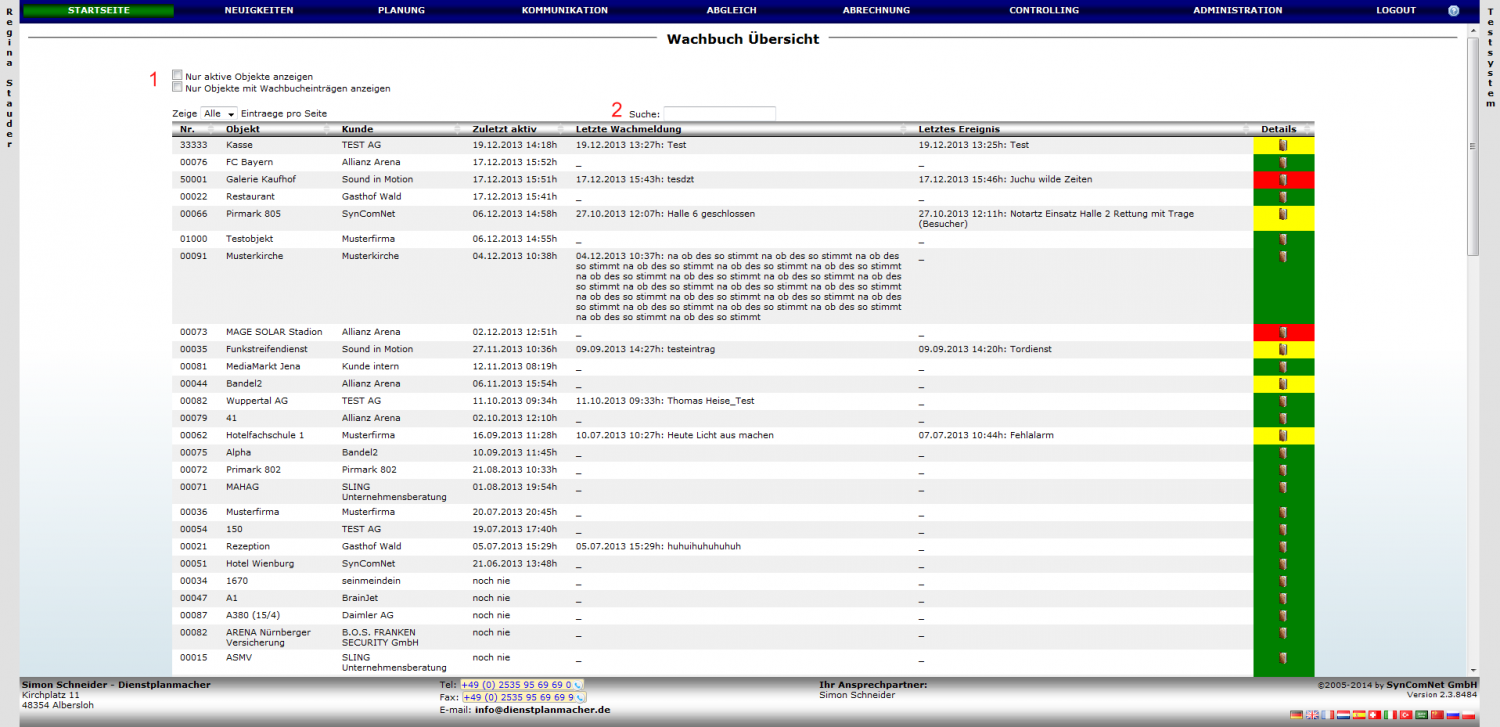Switch language to German flag
Screen dimensions: 1500x727
[x=1296, y=715]
